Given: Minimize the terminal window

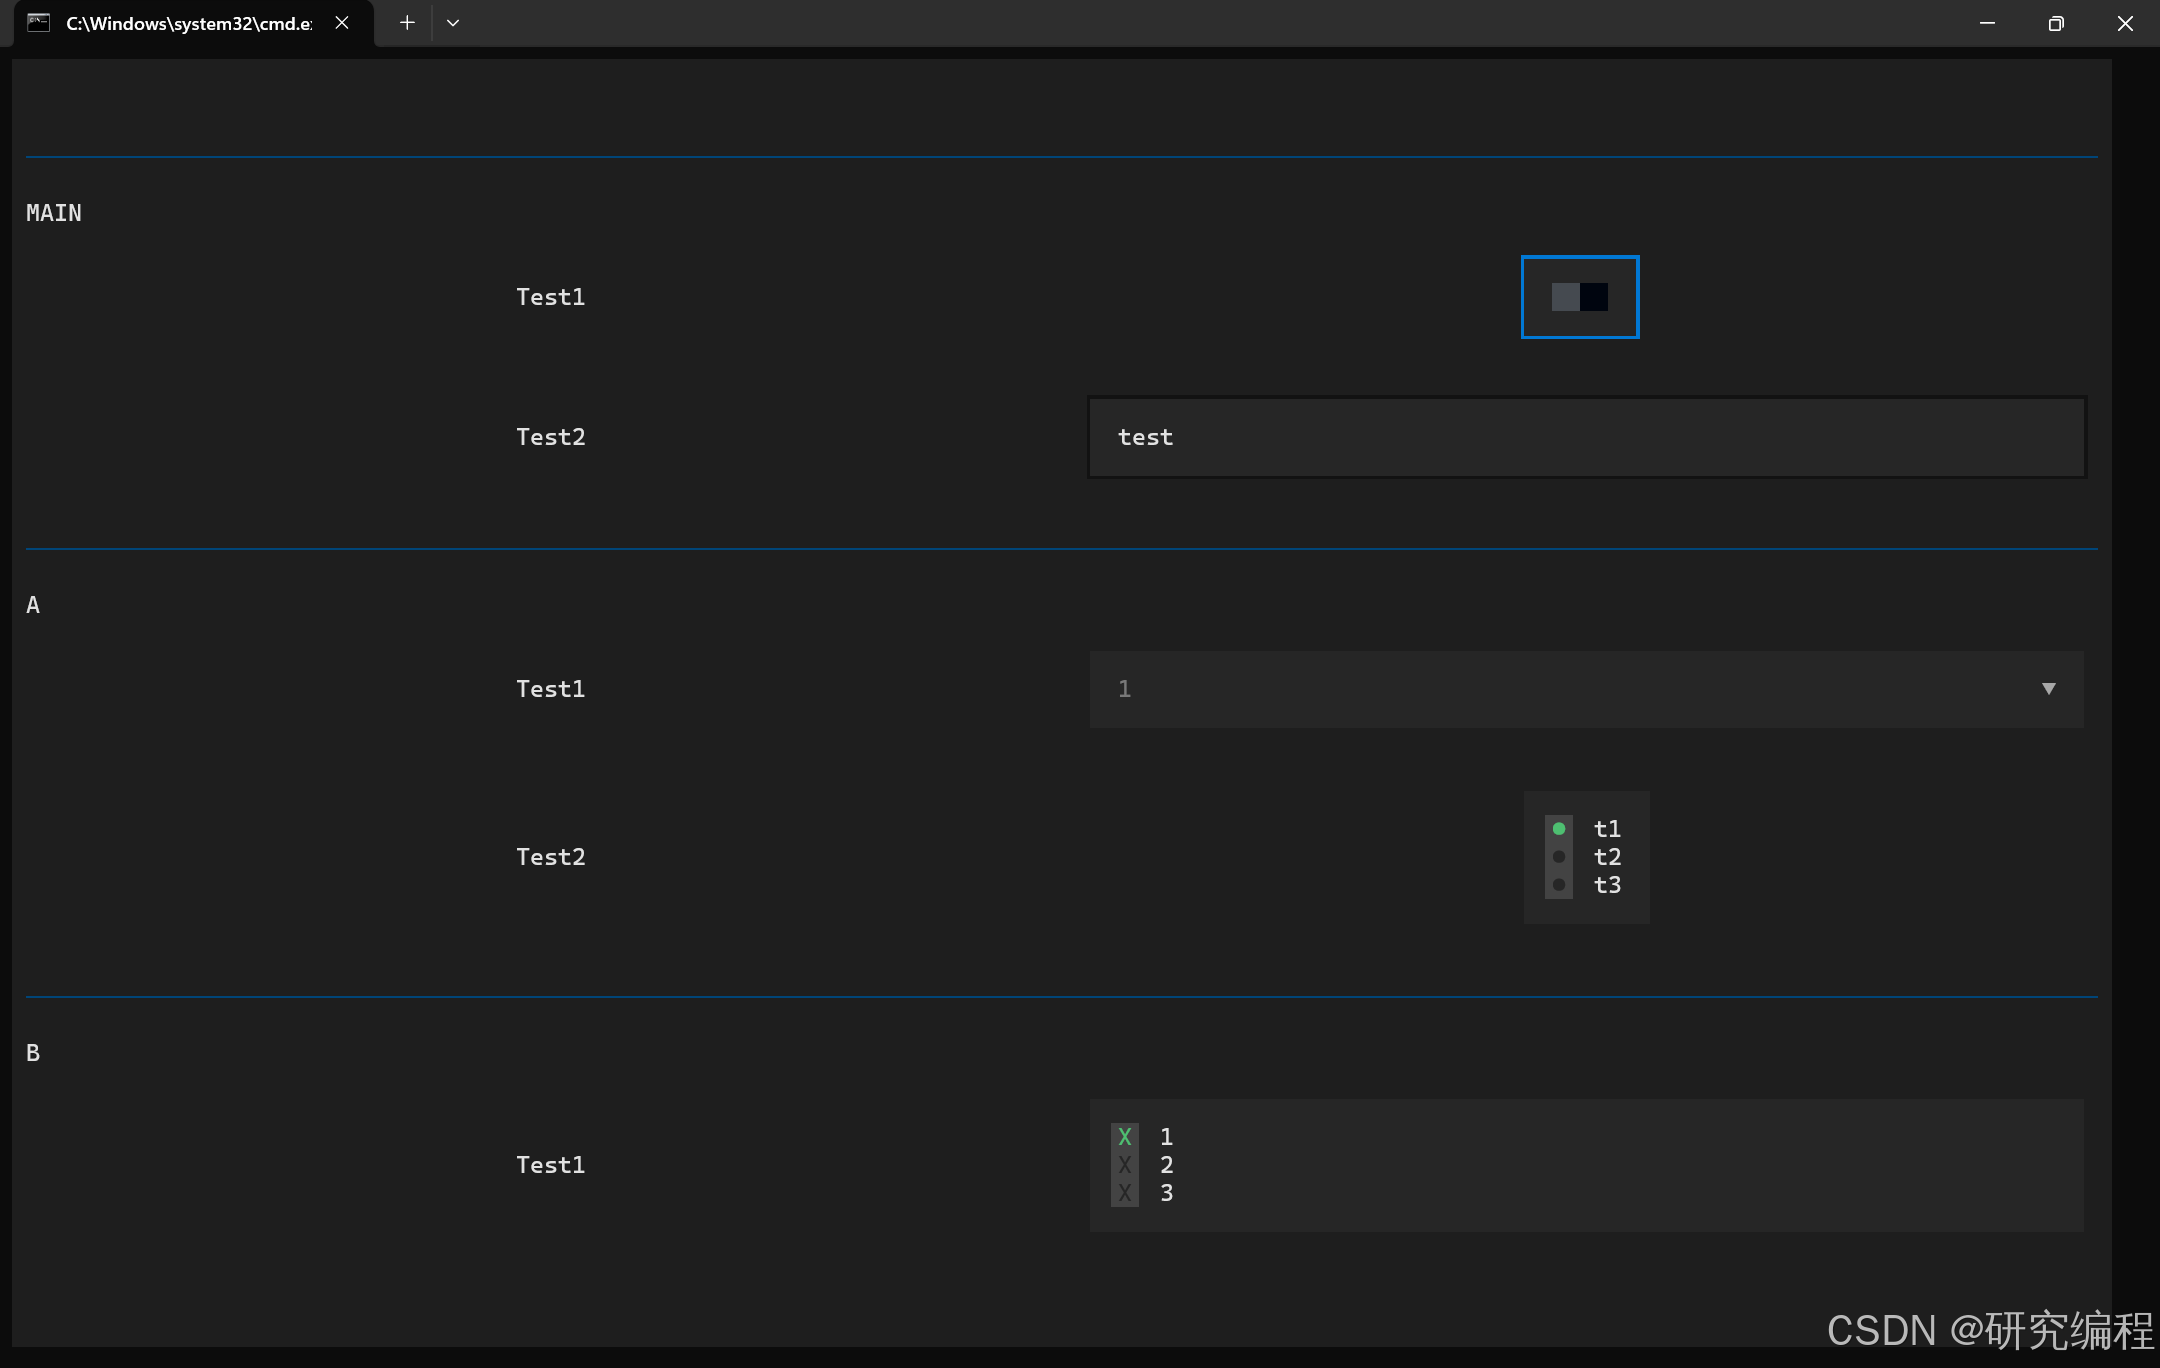Looking at the screenshot, I should [1987, 23].
